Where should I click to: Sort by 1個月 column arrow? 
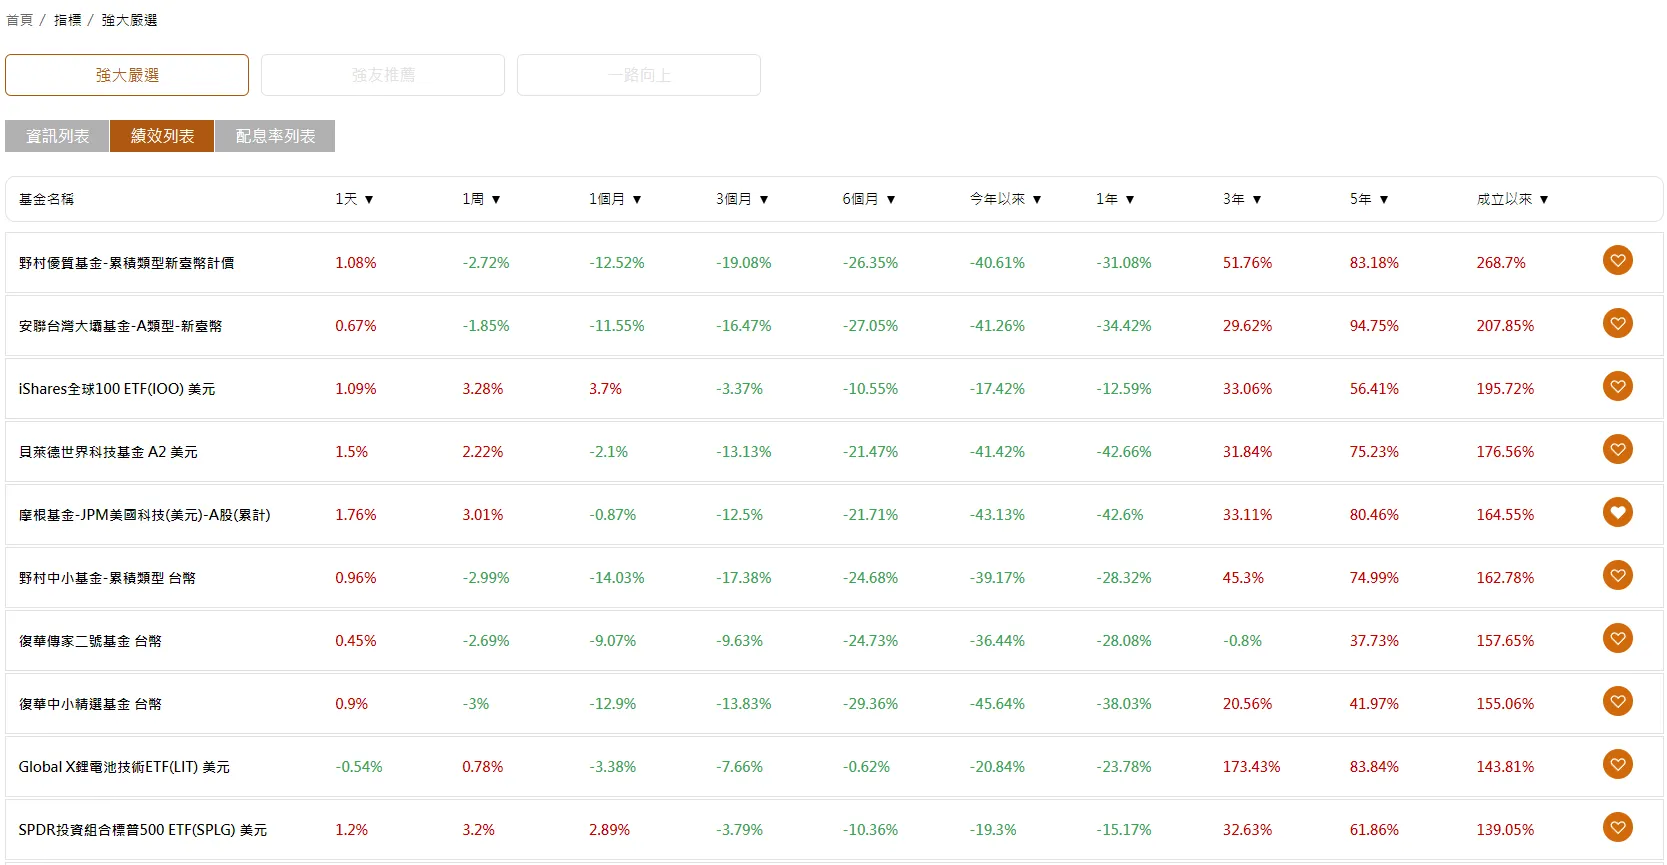pos(637,200)
